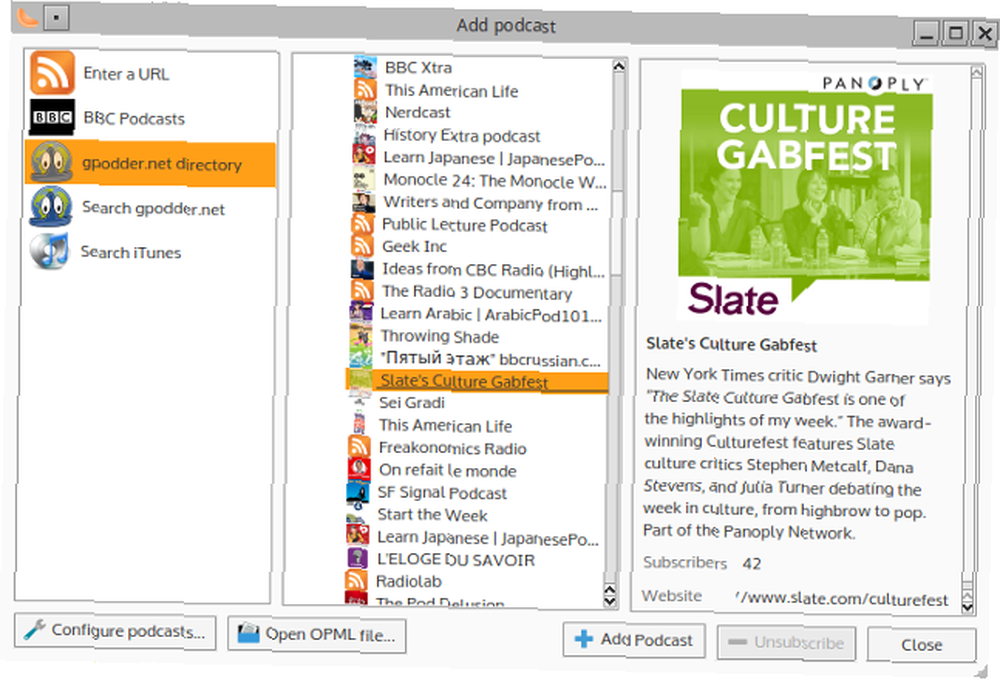Click the Close button at the bottom

tap(922, 645)
